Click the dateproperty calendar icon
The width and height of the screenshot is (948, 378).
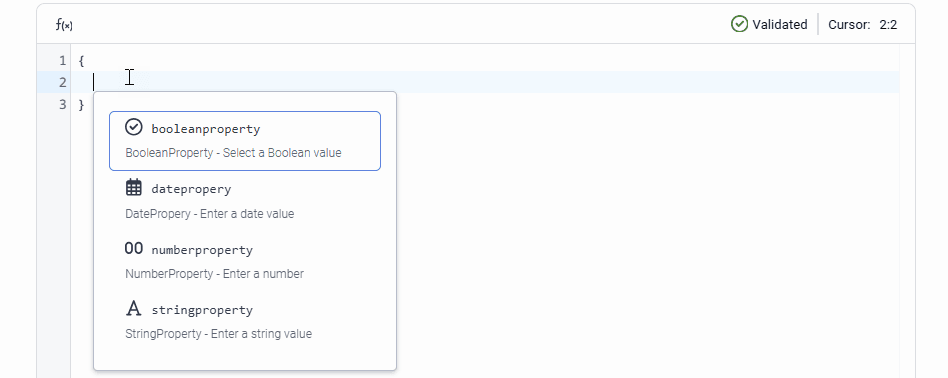pos(134,187)
